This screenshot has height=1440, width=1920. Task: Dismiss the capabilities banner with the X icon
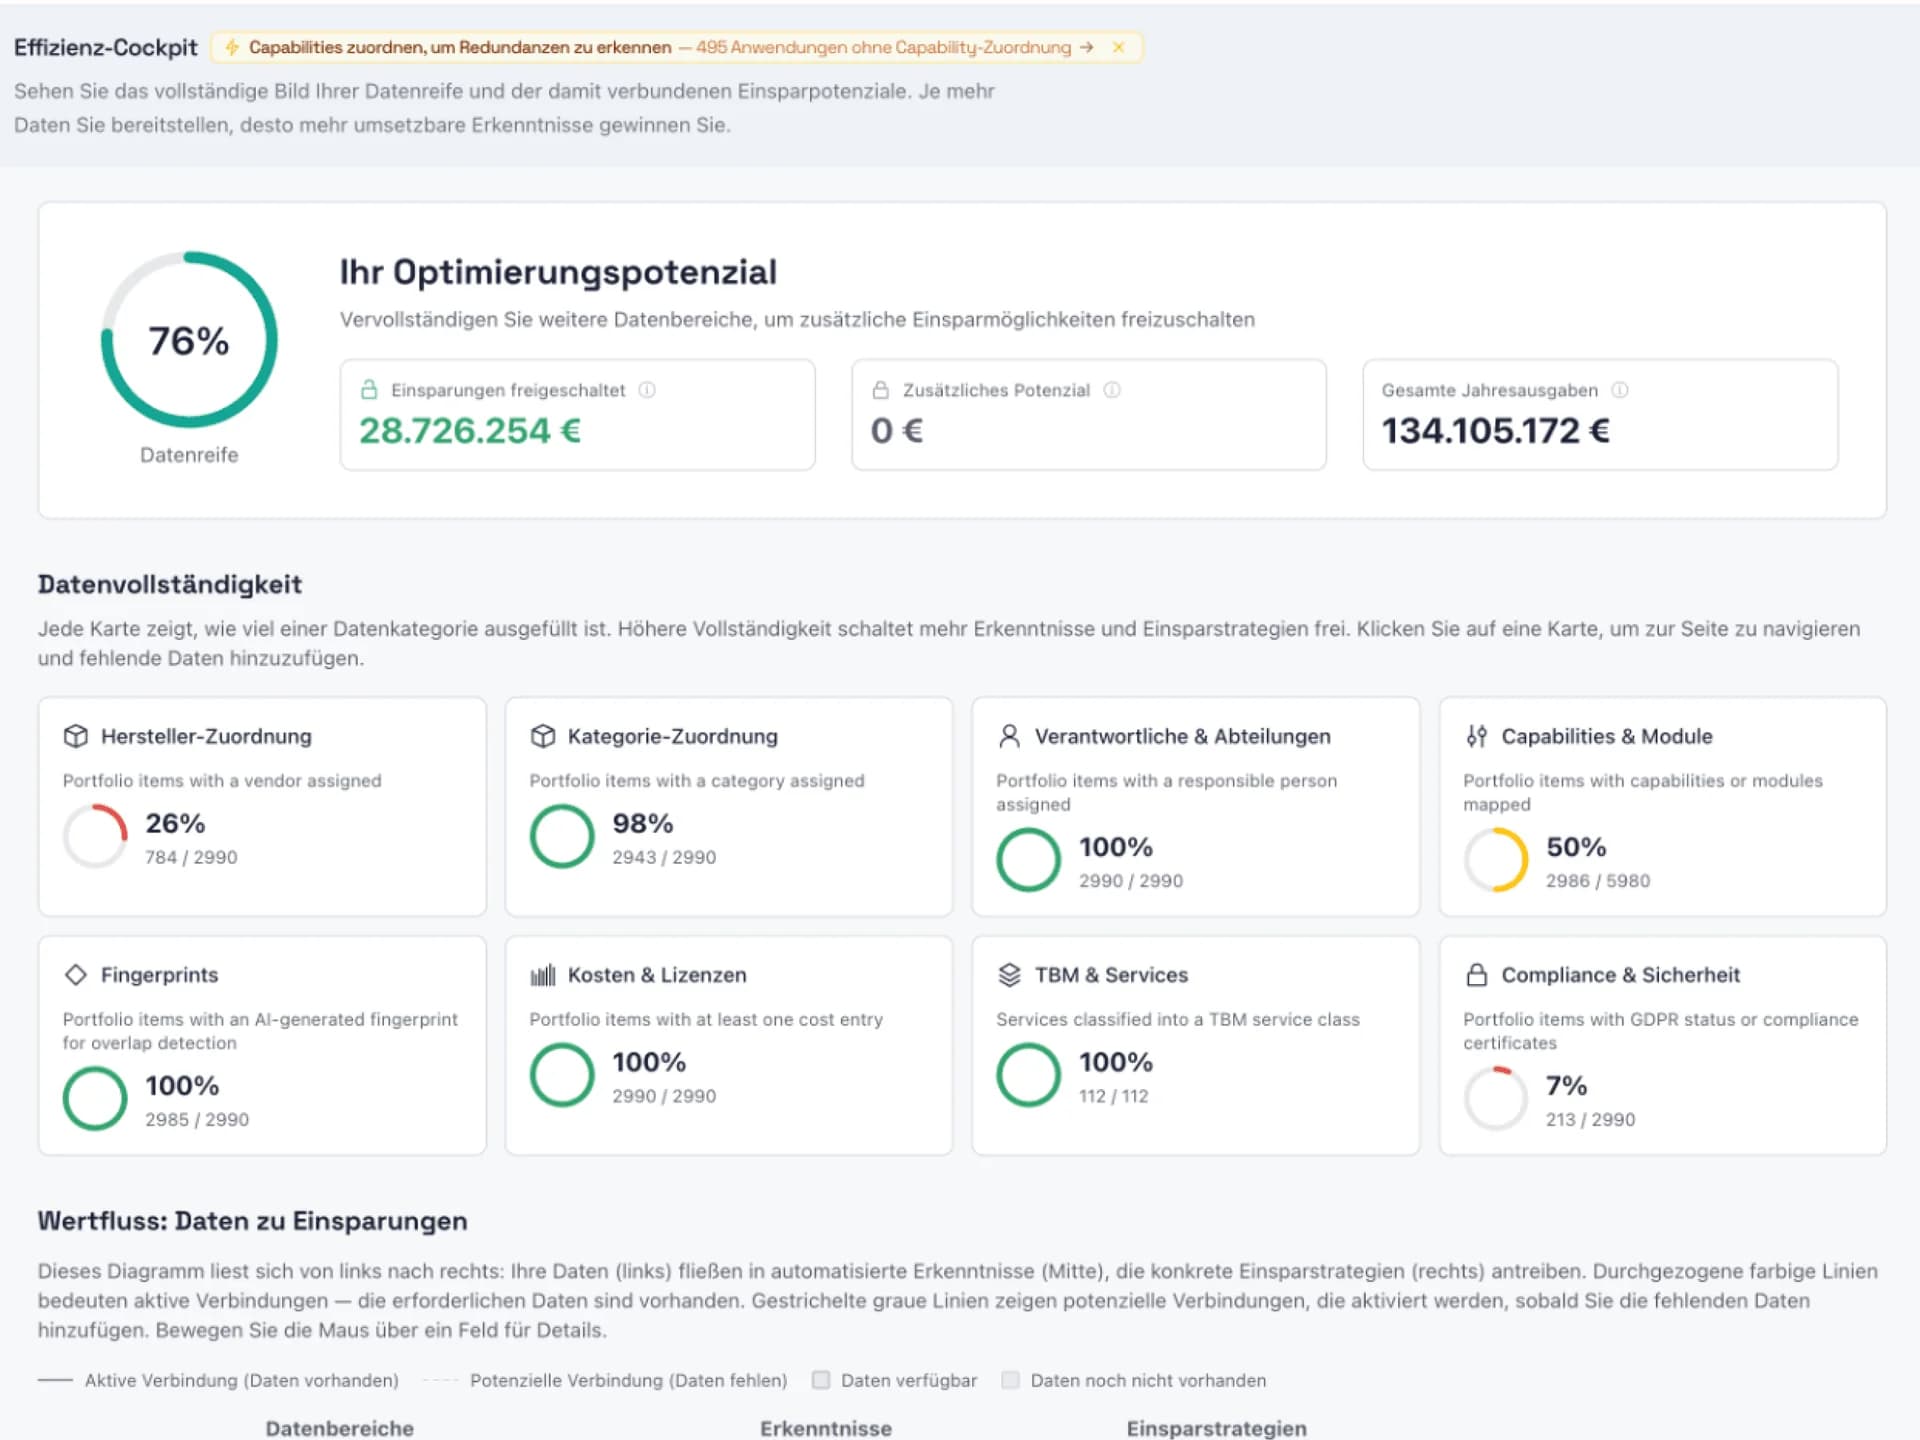1118,47
